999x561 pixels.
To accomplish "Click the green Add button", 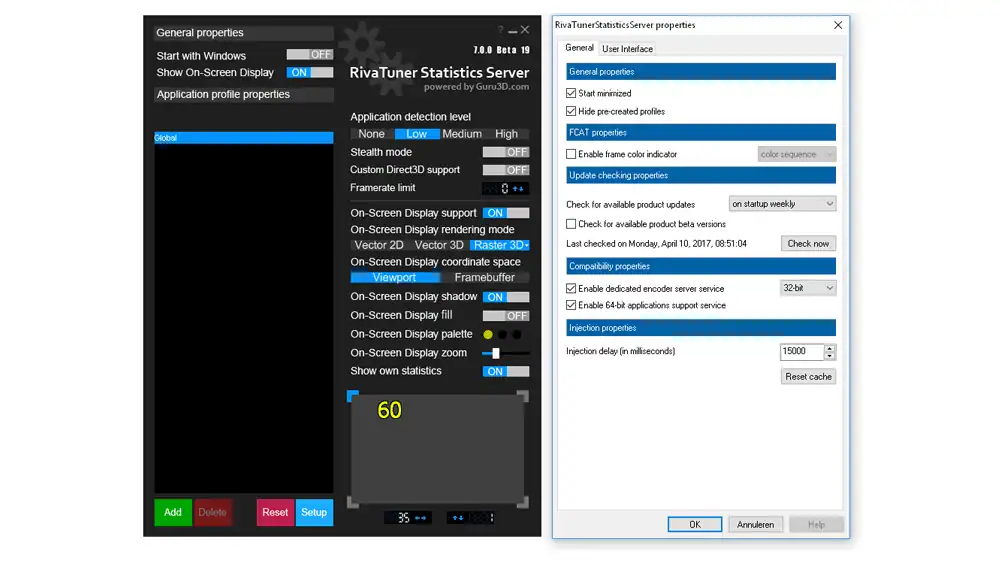I will click(173, 512).
